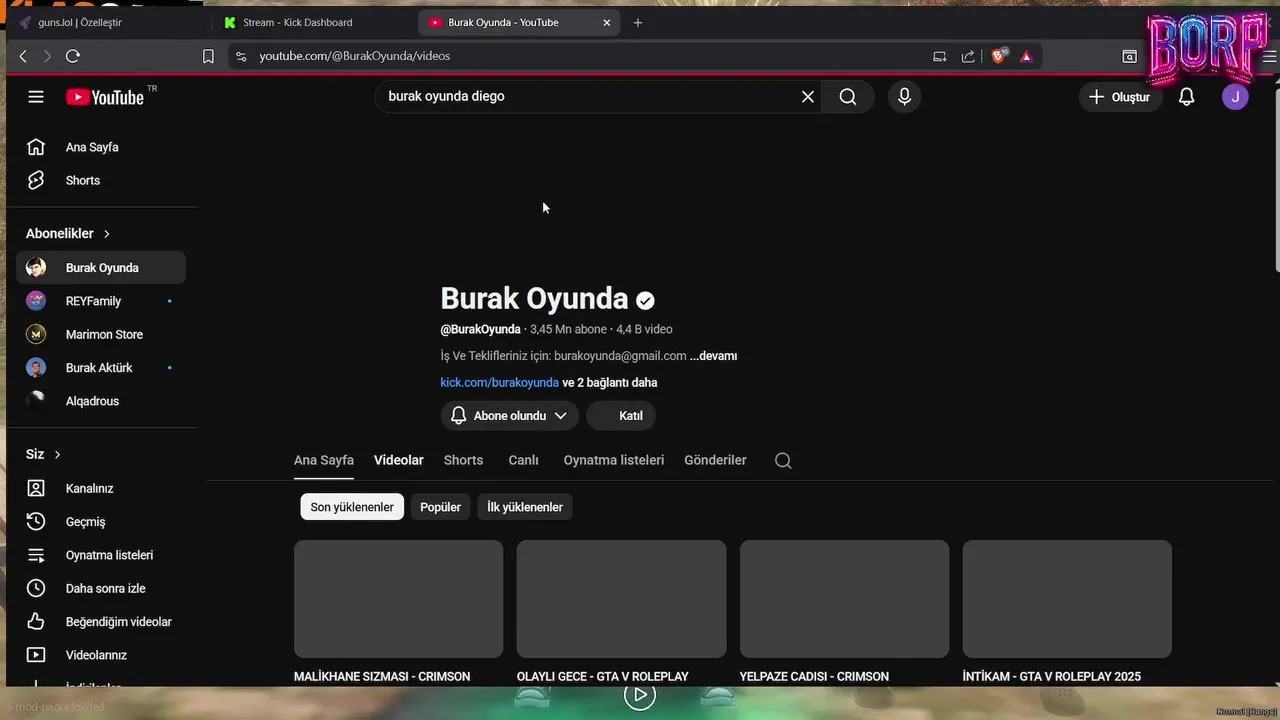
Task: Open the channel Ana Sayfa tab
Action: (x=324, y=460)
